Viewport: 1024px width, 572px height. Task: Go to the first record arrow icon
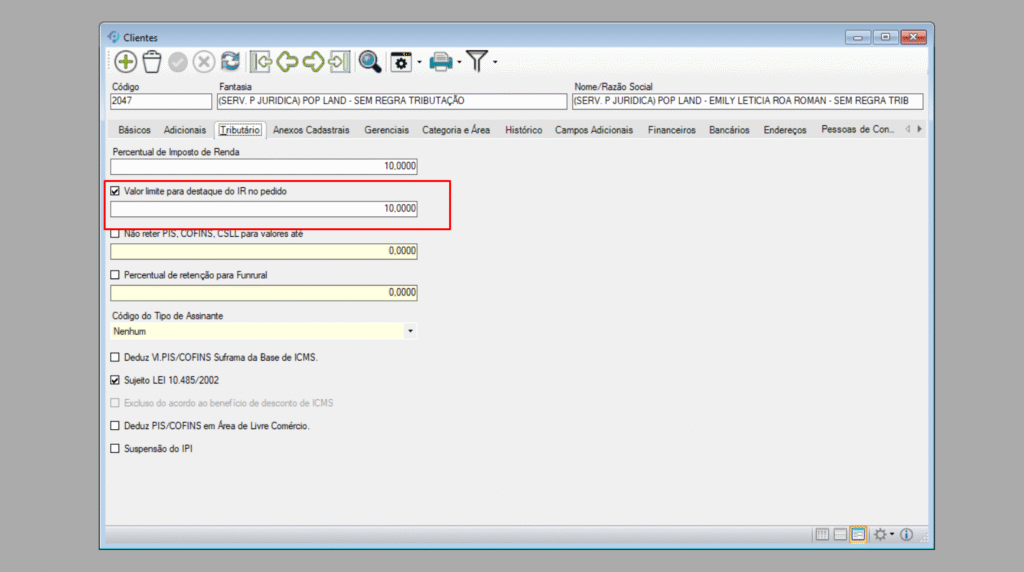pos(261,62)
